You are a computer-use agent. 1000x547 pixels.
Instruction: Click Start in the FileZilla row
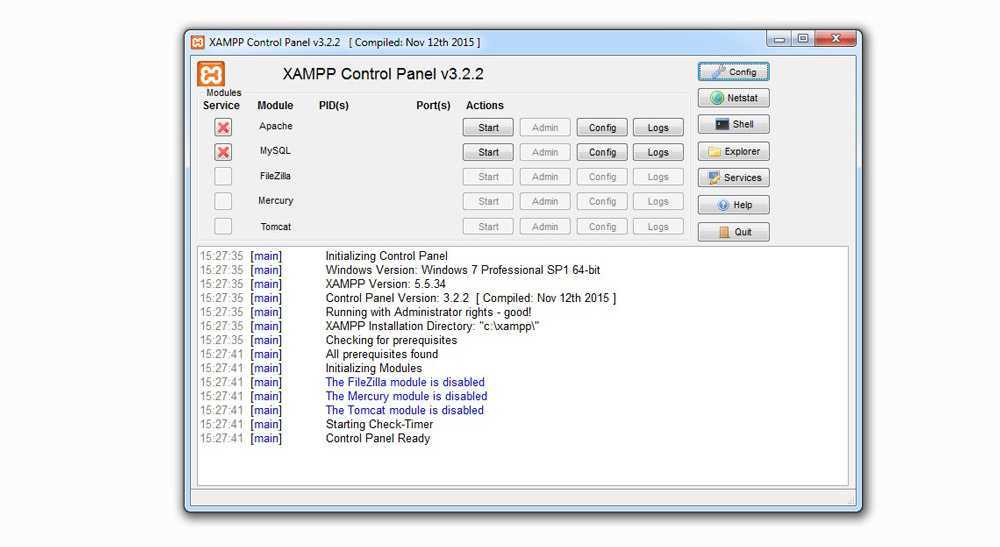(x=488, y=177)
